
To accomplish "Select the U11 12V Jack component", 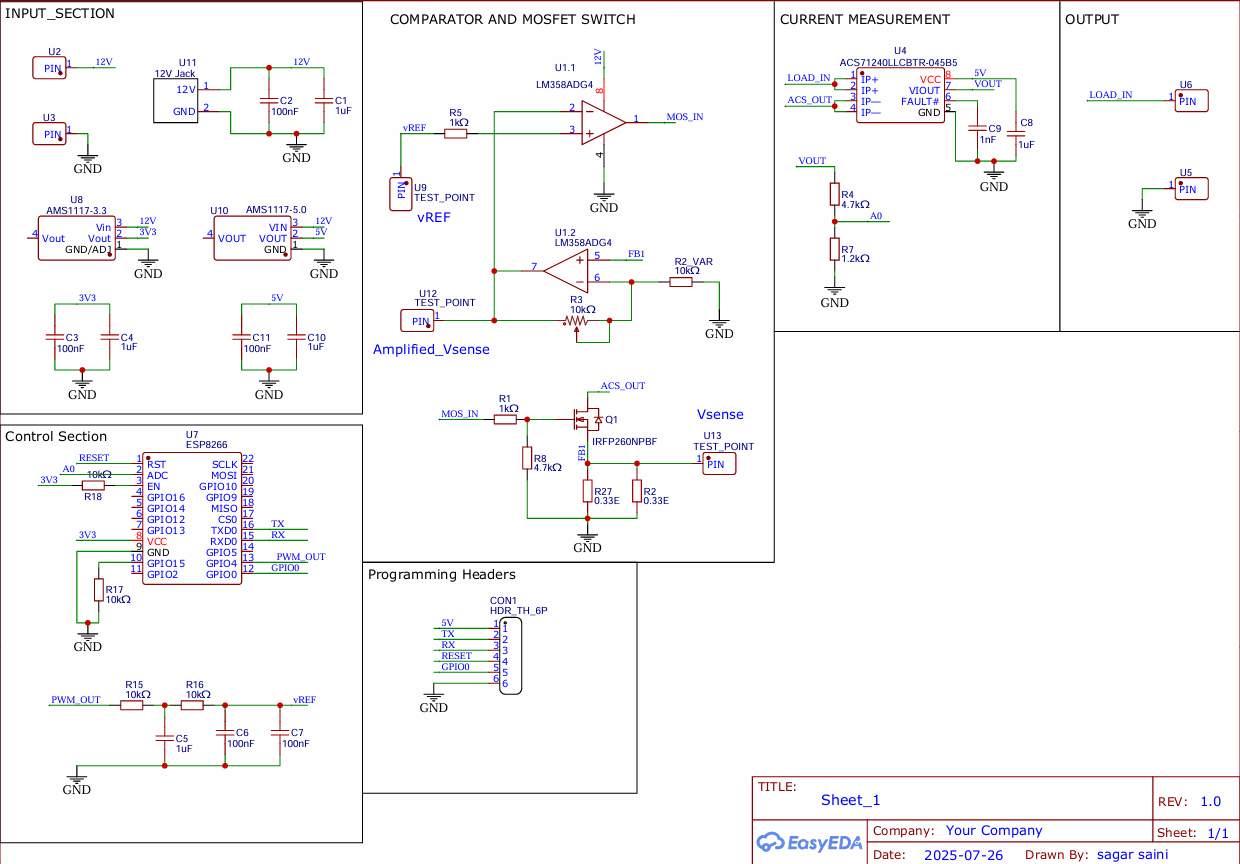I will pyautogui.click(x=175, y=100).
